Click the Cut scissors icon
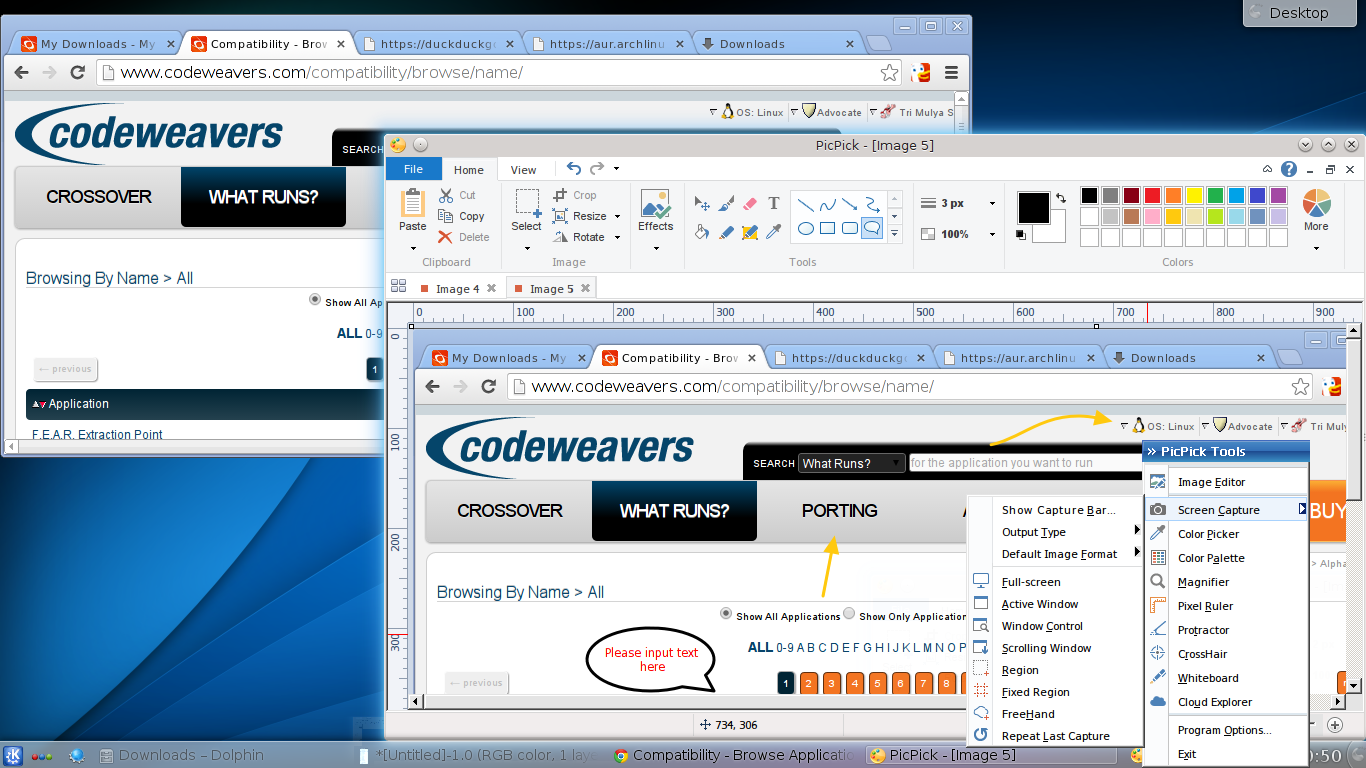Screen dimensions: 1366x768 pos(446,195)
